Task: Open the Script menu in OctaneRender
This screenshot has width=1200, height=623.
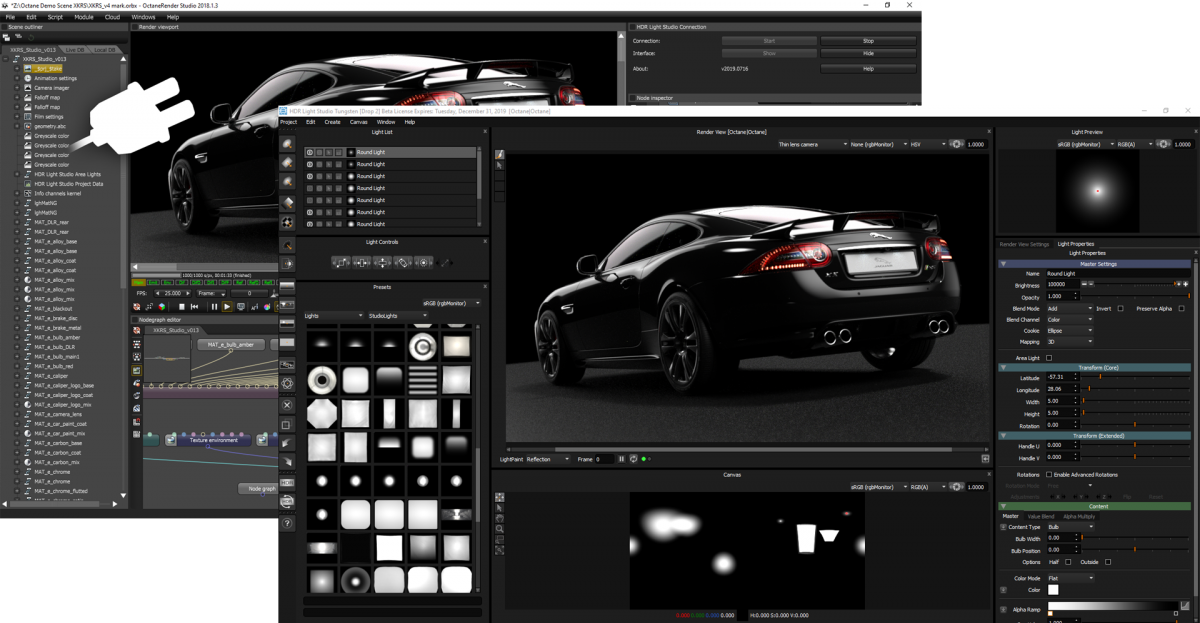Action: coord(56,17)
